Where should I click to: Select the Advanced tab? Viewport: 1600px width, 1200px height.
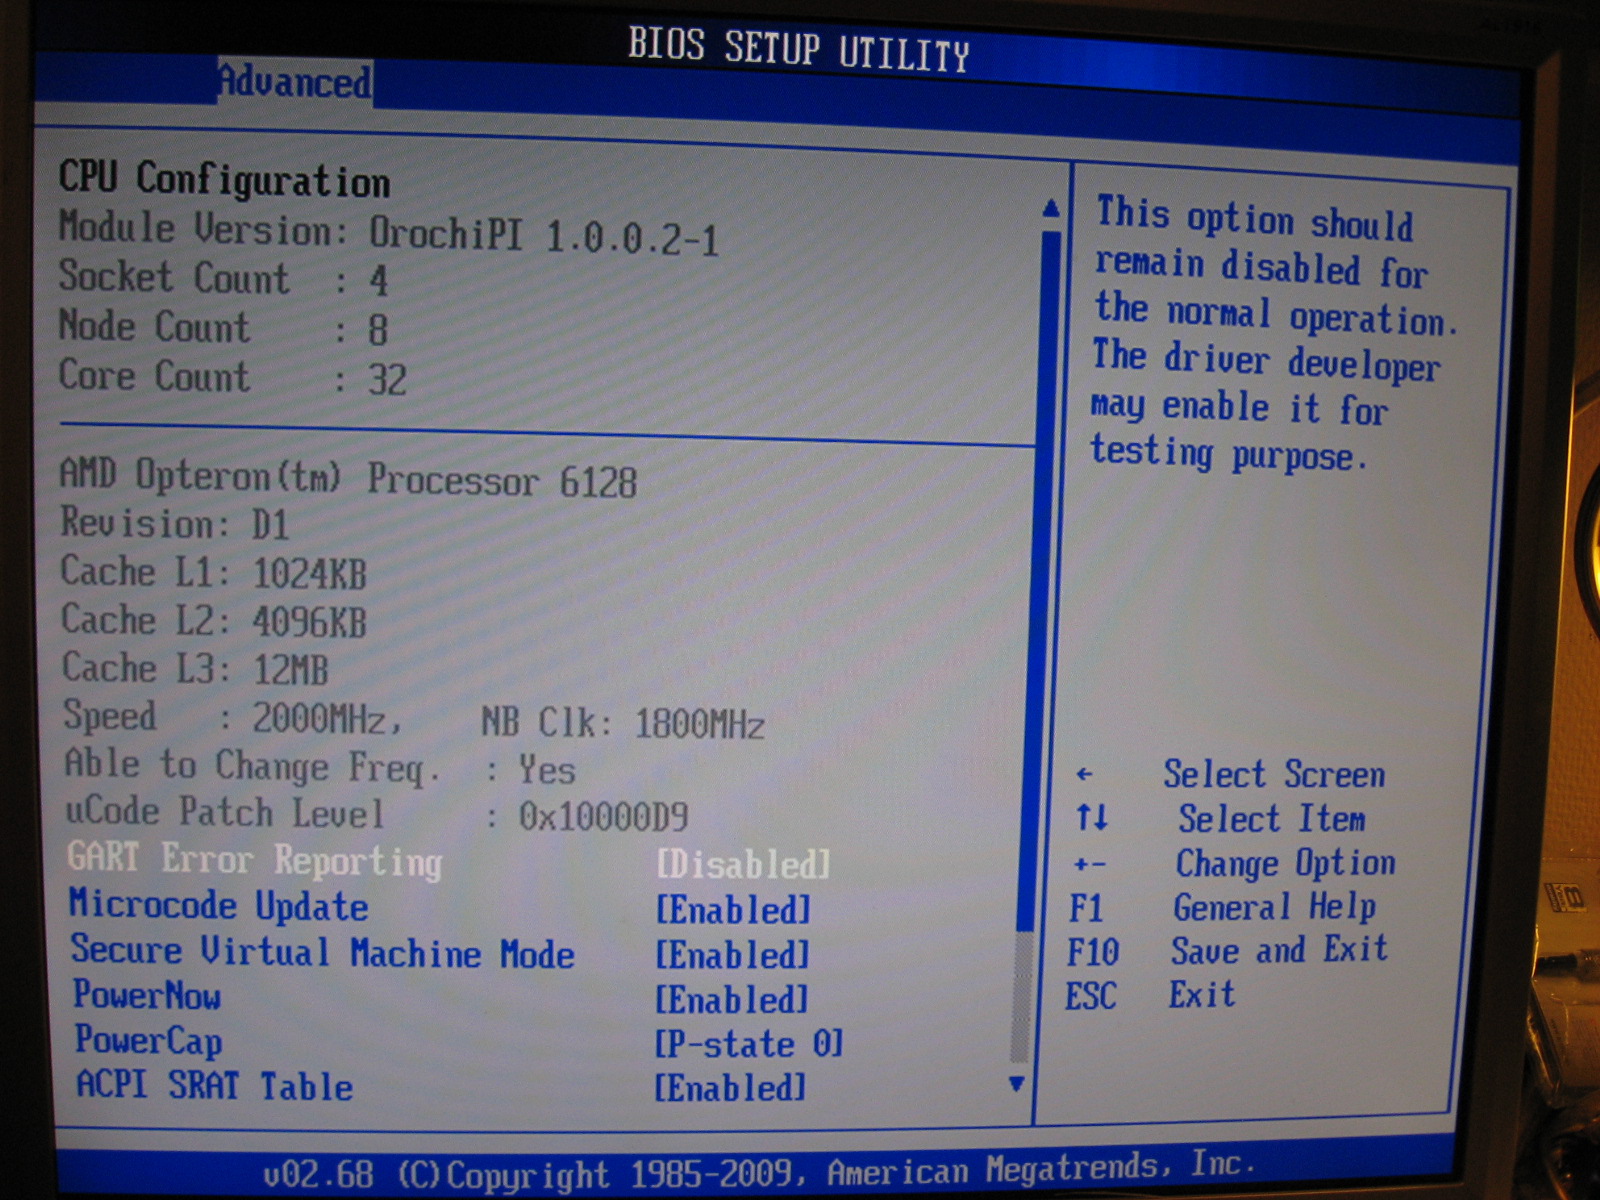[295, 81]
